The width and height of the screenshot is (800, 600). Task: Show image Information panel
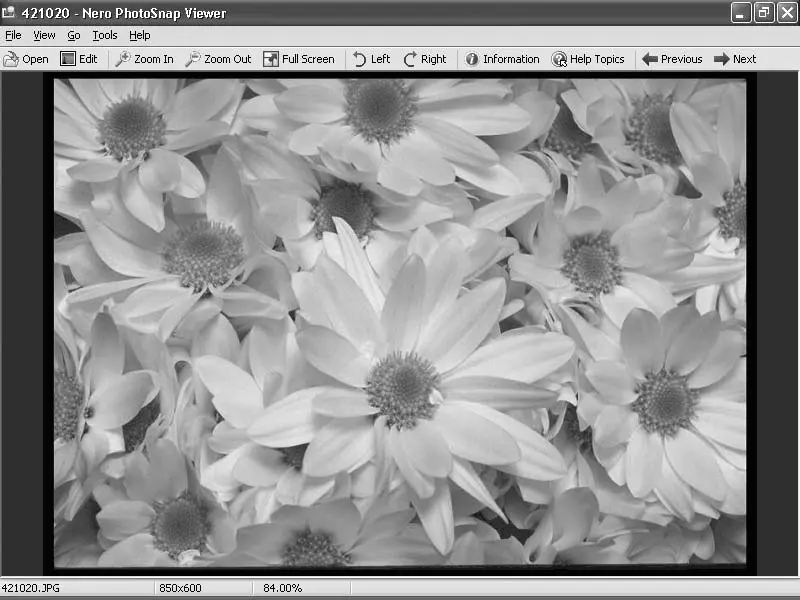click(x=501, y=59)
